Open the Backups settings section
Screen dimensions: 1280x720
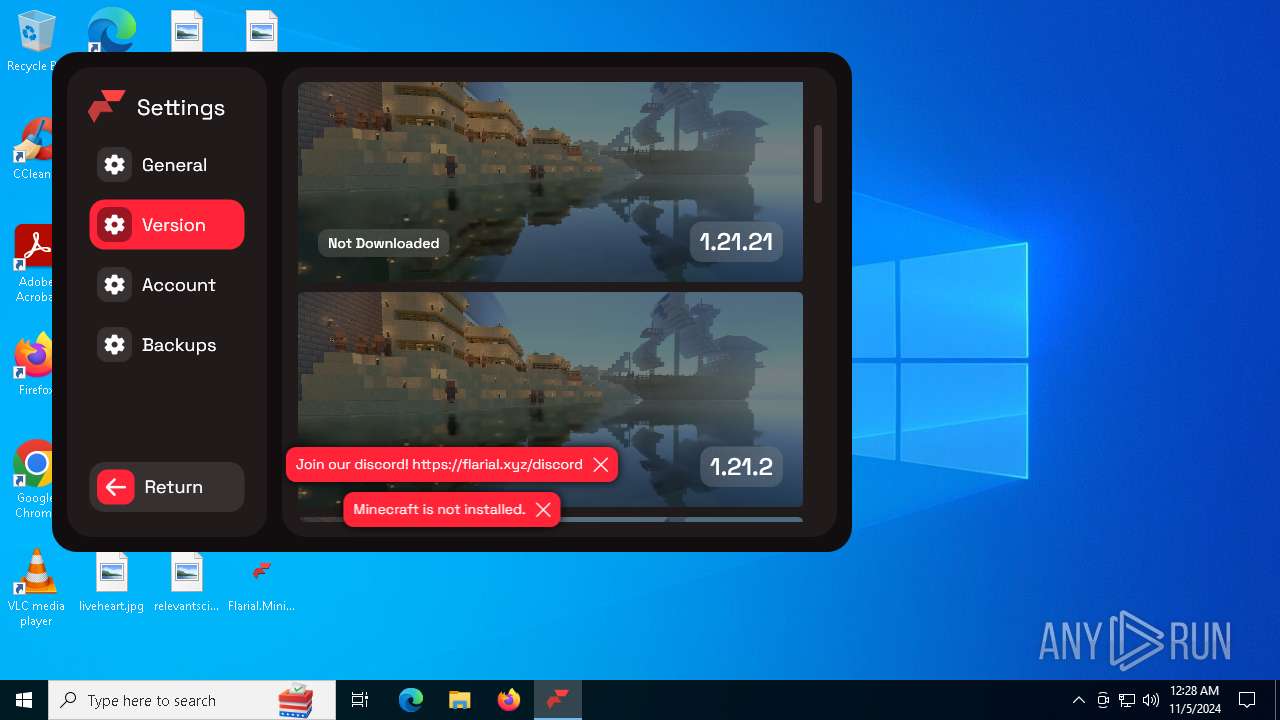pos(166,345)
